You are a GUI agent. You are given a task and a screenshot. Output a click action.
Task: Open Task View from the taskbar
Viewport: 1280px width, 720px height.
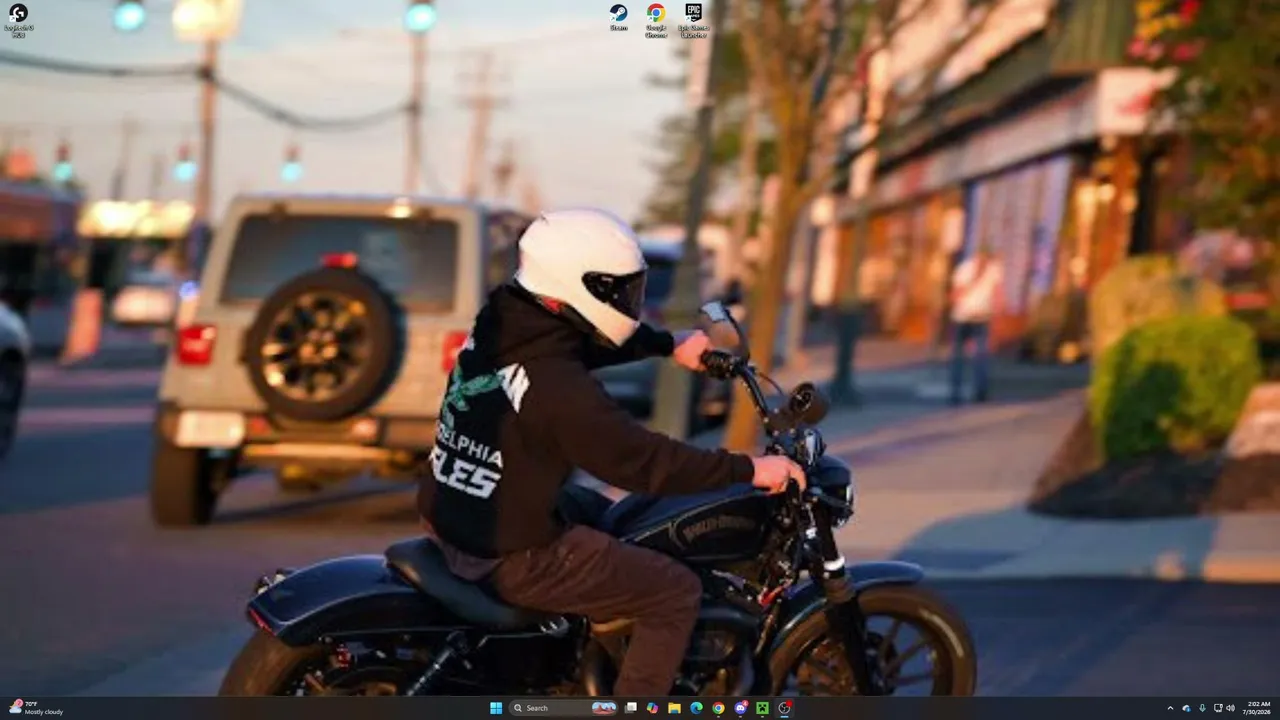[631, 708]
